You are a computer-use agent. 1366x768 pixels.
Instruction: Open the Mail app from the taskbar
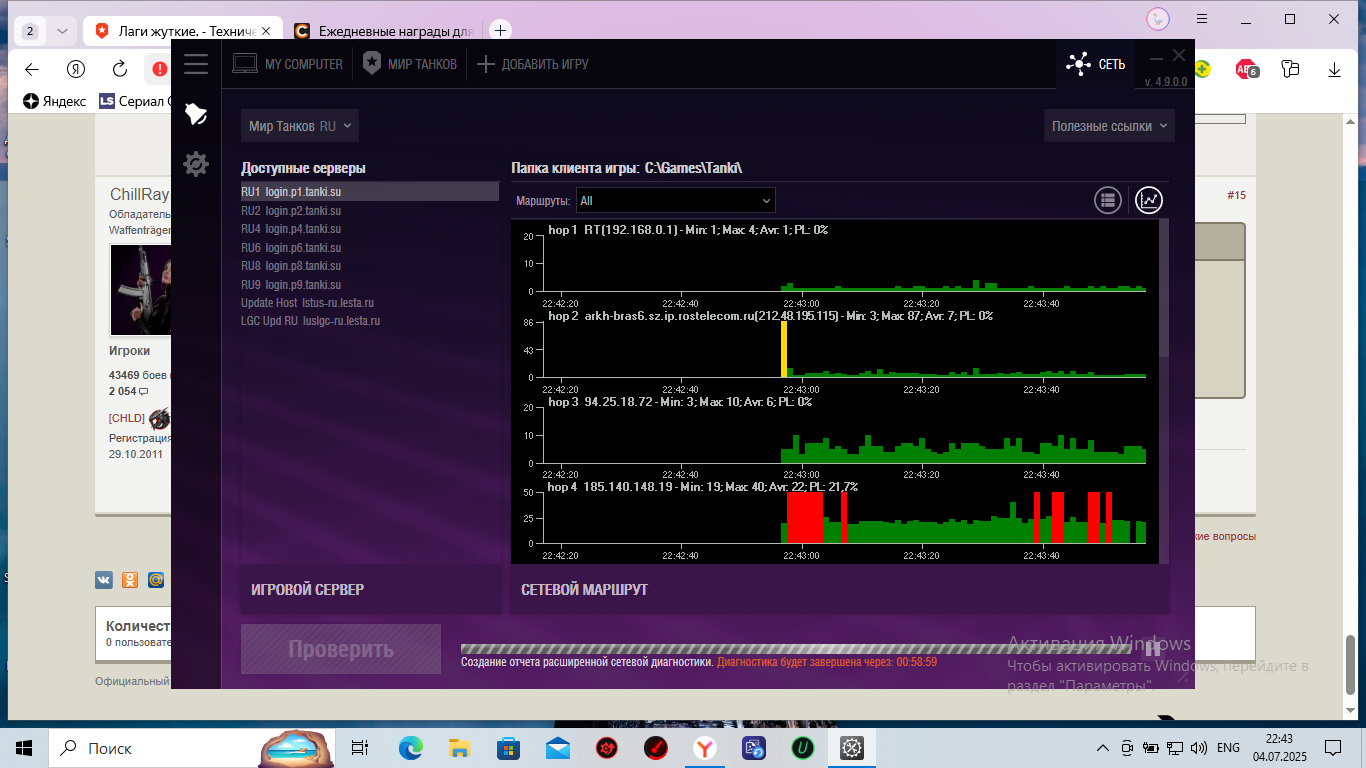point(558,747)
